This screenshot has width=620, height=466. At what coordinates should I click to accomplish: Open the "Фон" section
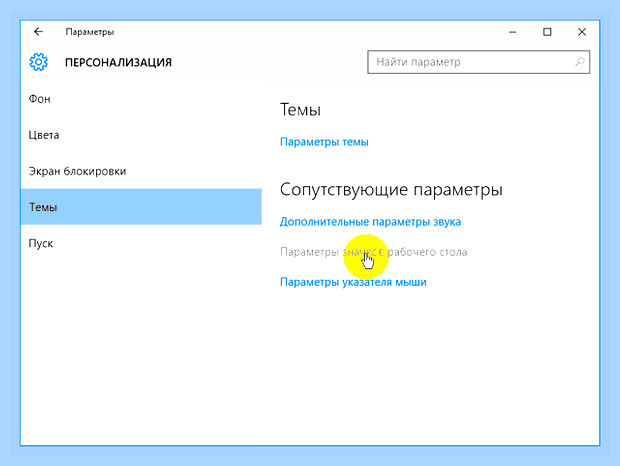[x=141, y=99]
